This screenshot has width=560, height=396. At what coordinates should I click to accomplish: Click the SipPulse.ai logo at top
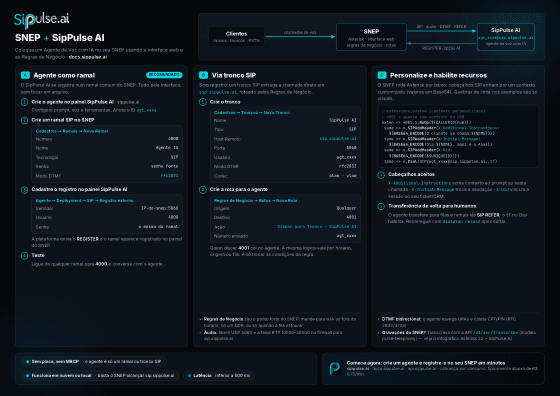tap(41, 20)
